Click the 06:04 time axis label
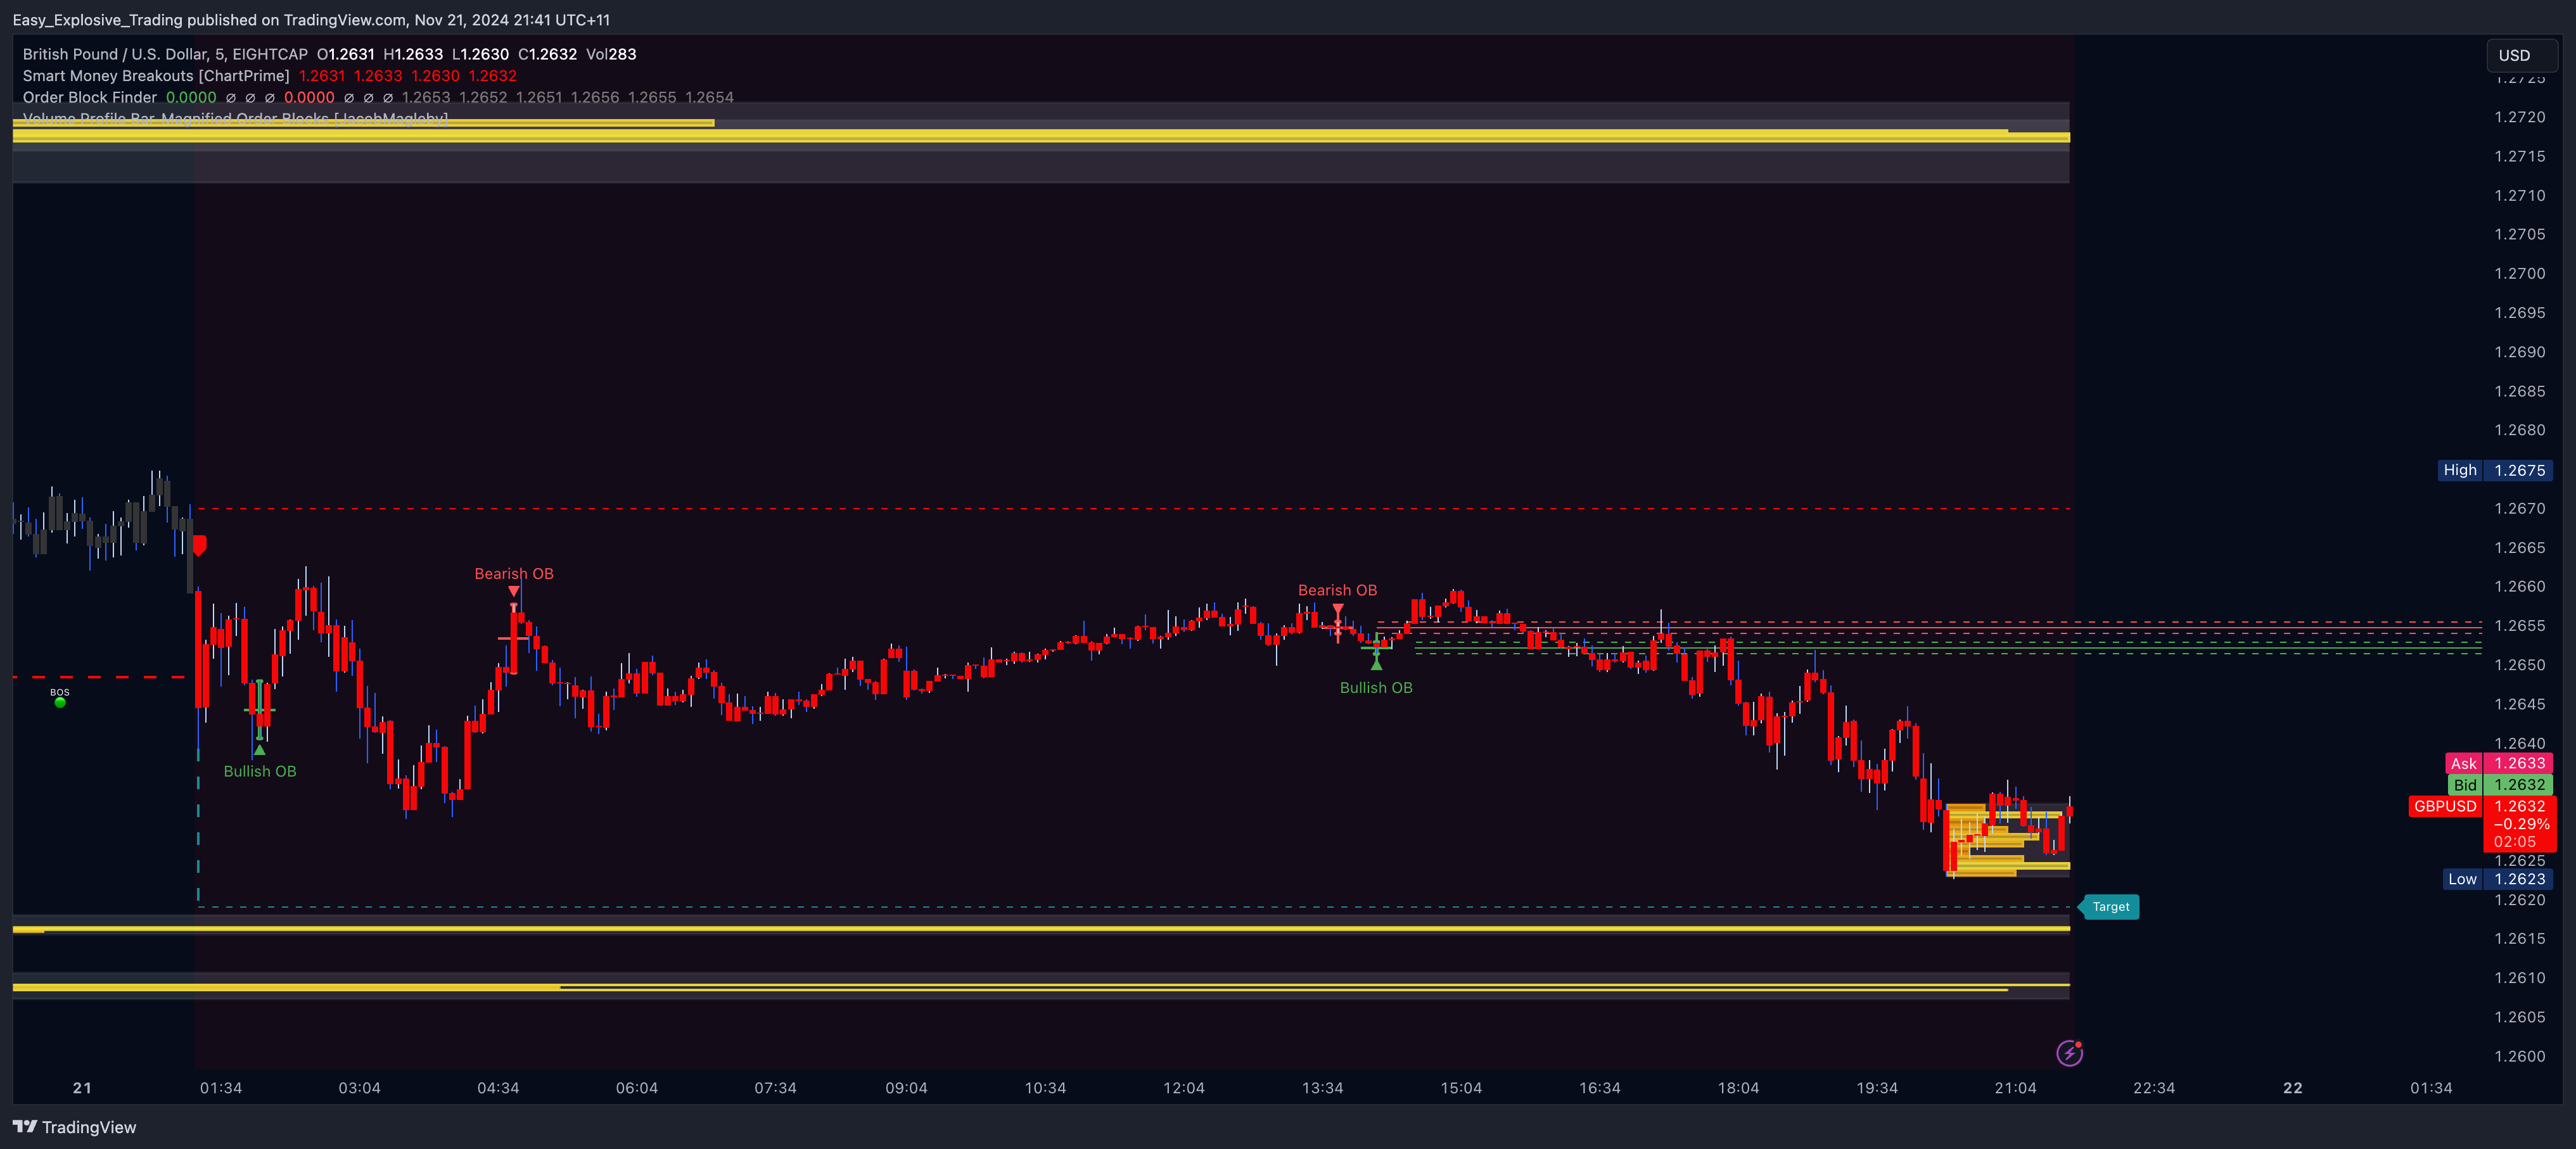Image resolution: width=2576 pixels, height=1149 pixels. tap(637, 1088)
